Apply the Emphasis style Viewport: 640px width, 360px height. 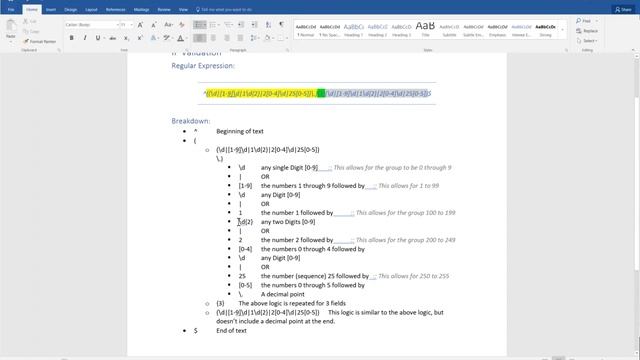tap(497, 30)
